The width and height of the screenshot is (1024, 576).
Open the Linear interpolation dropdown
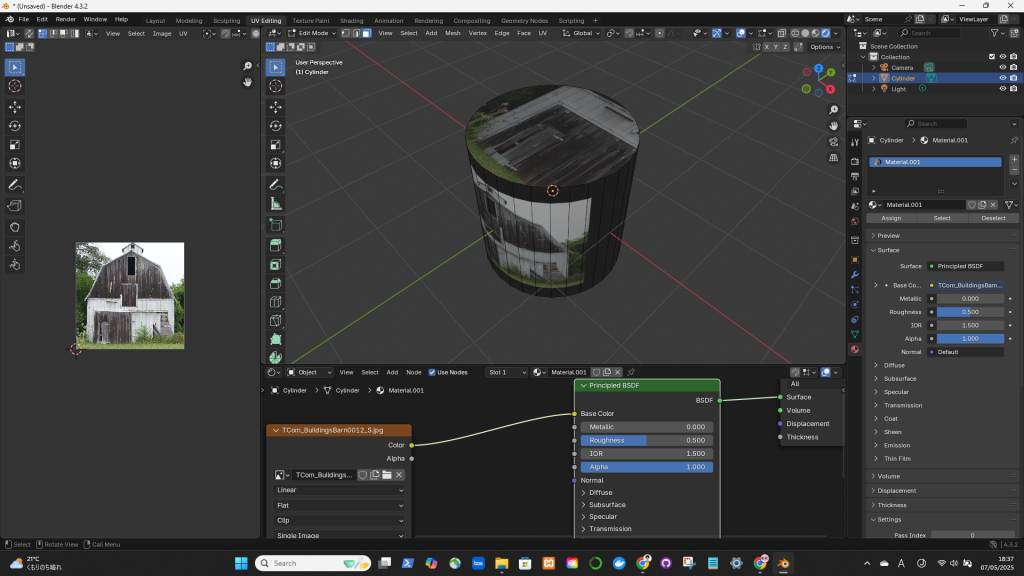coord(340,490)
